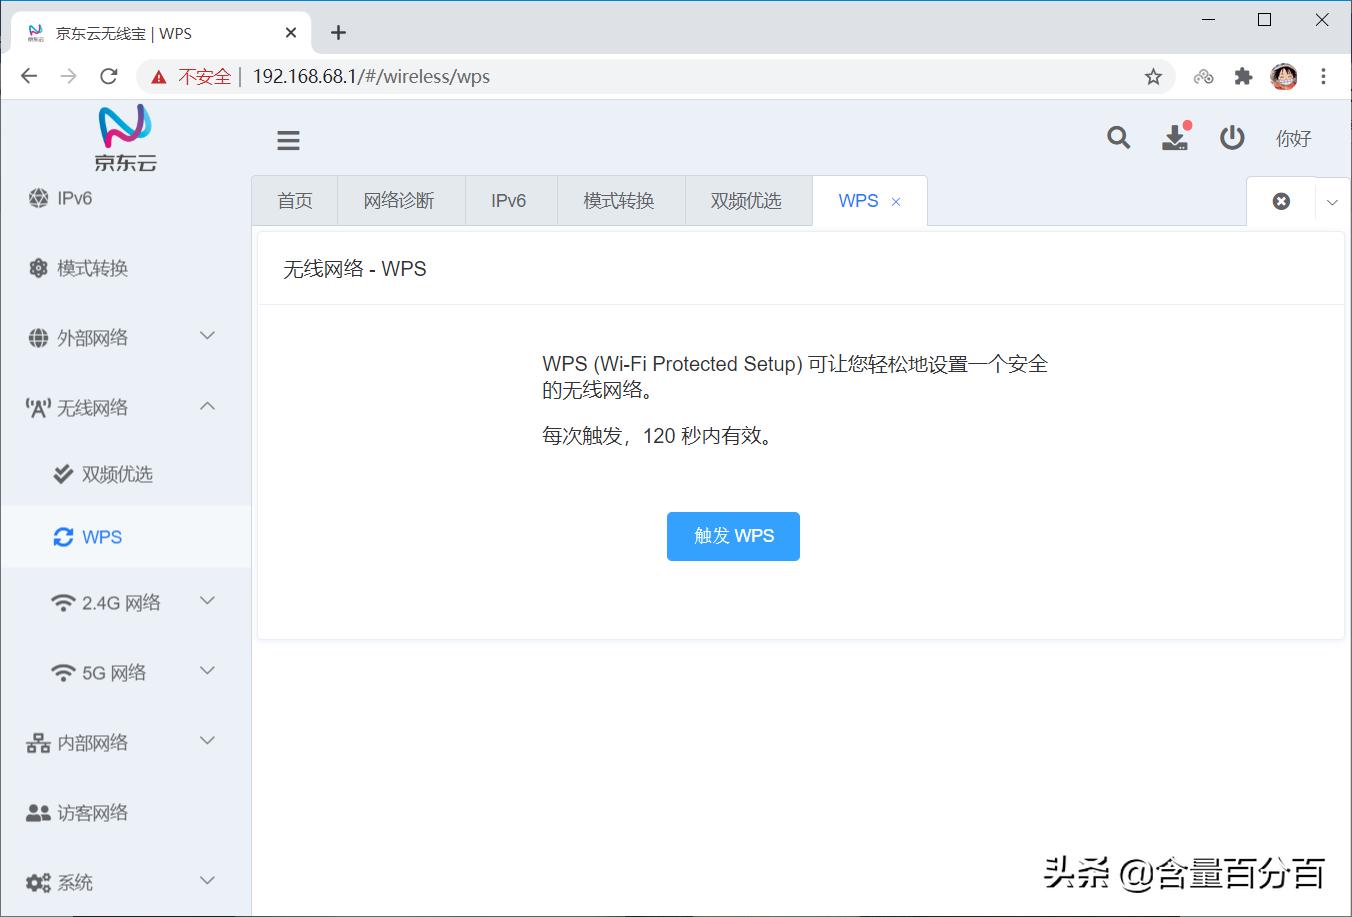Click the 你好 greeting link

coord(1293,139)
